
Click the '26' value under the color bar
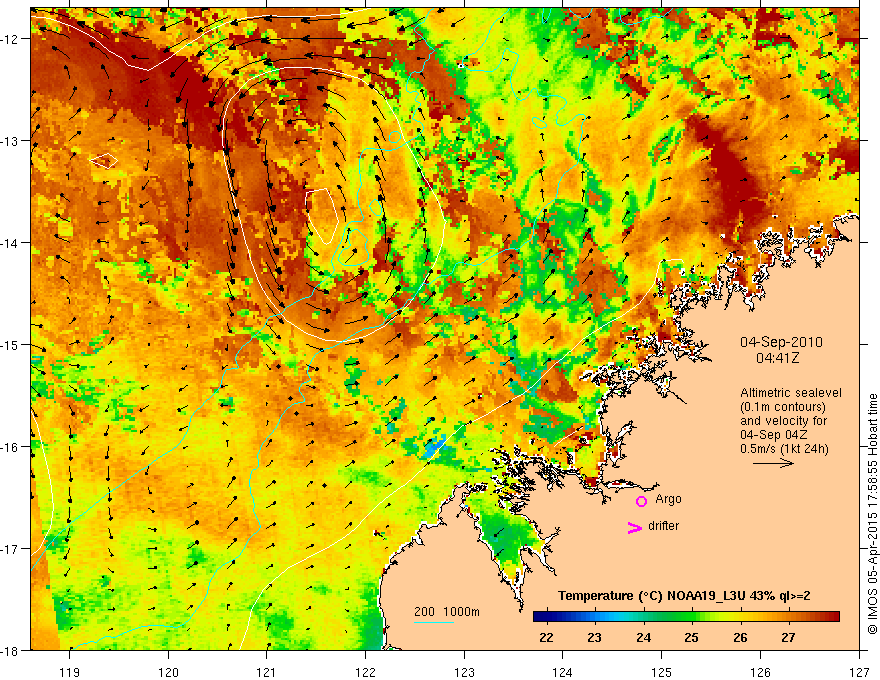740,637
